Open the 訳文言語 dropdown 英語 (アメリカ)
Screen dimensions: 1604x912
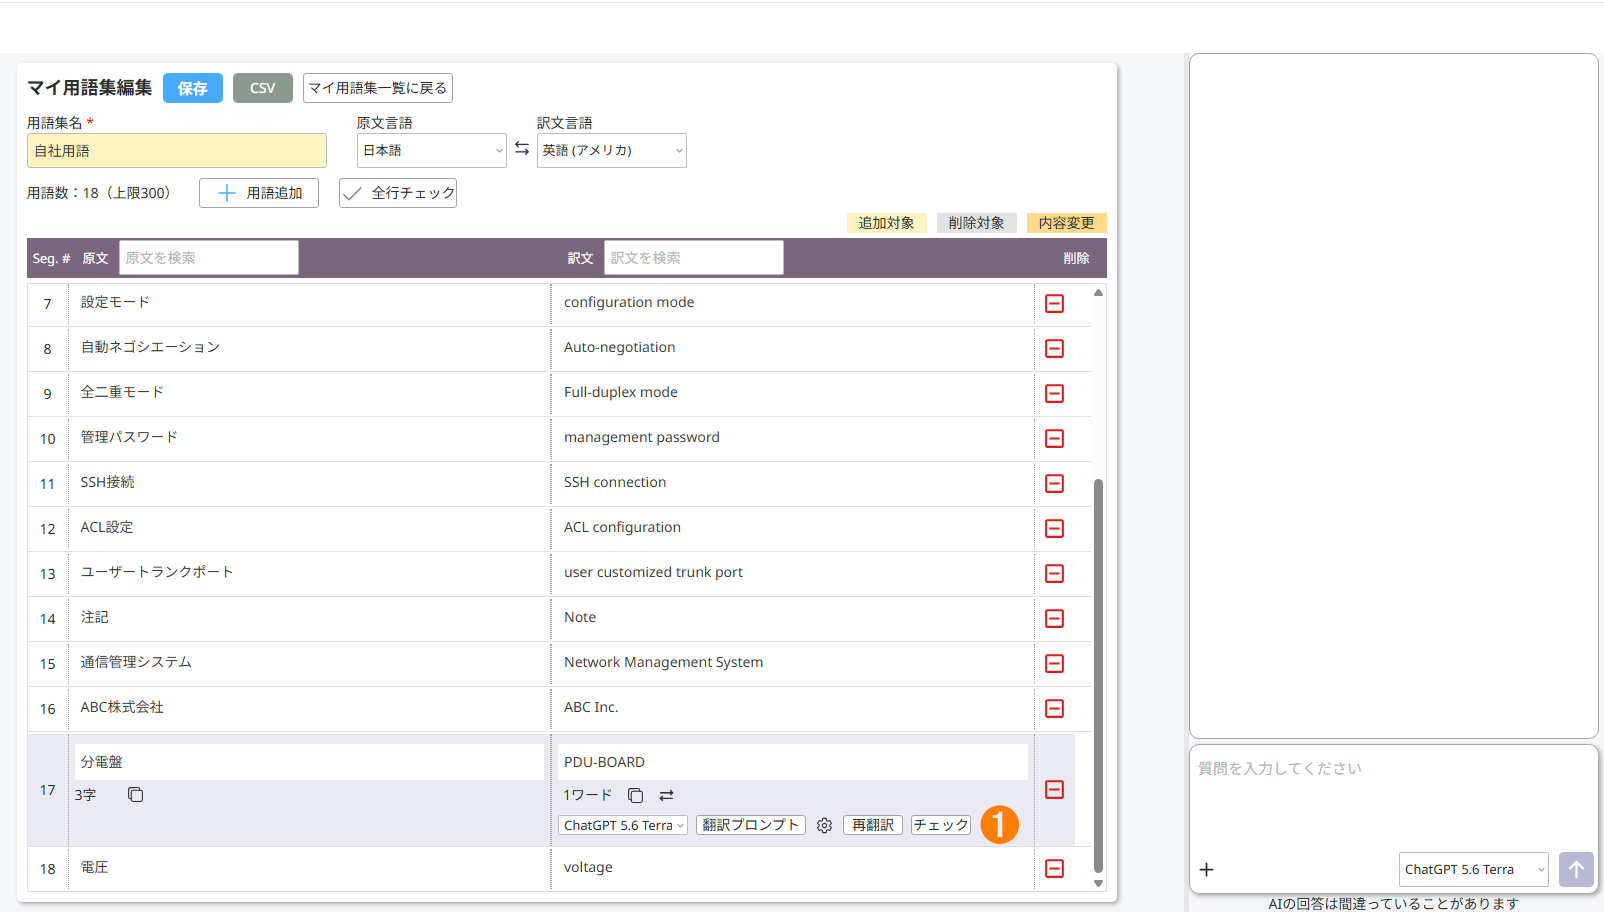tap(612, 150)
